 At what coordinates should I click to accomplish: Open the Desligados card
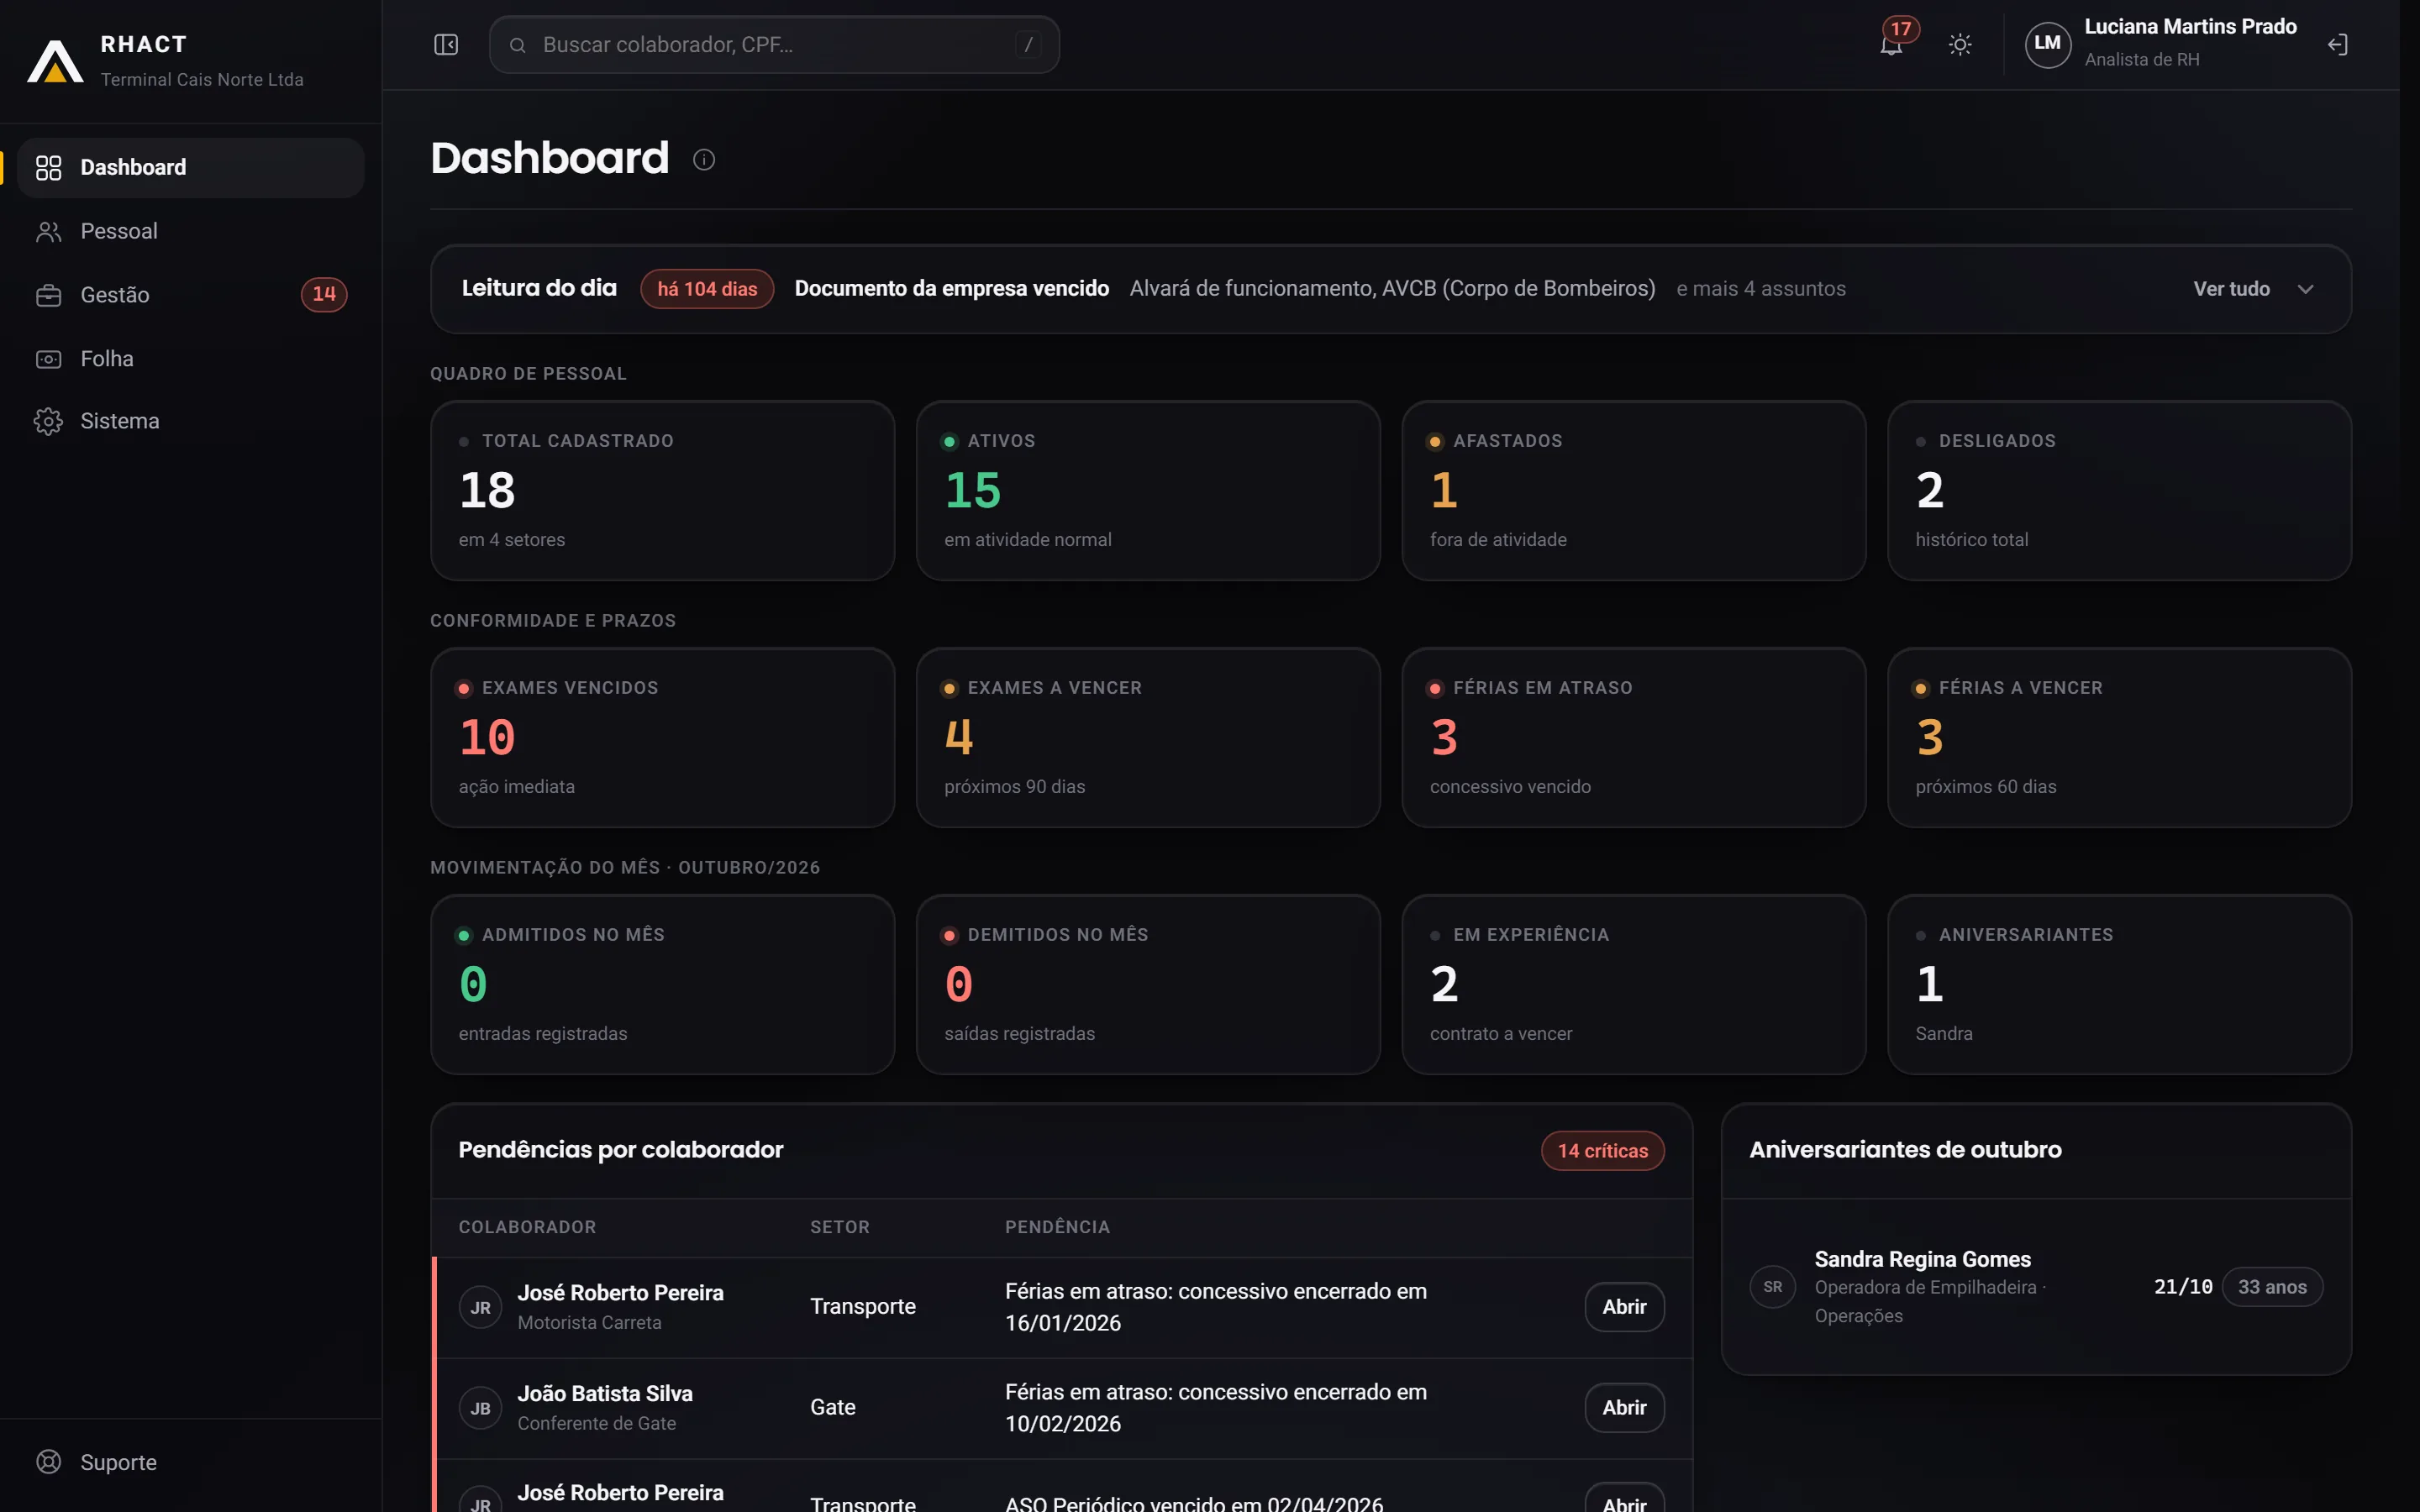[2119, 491]
